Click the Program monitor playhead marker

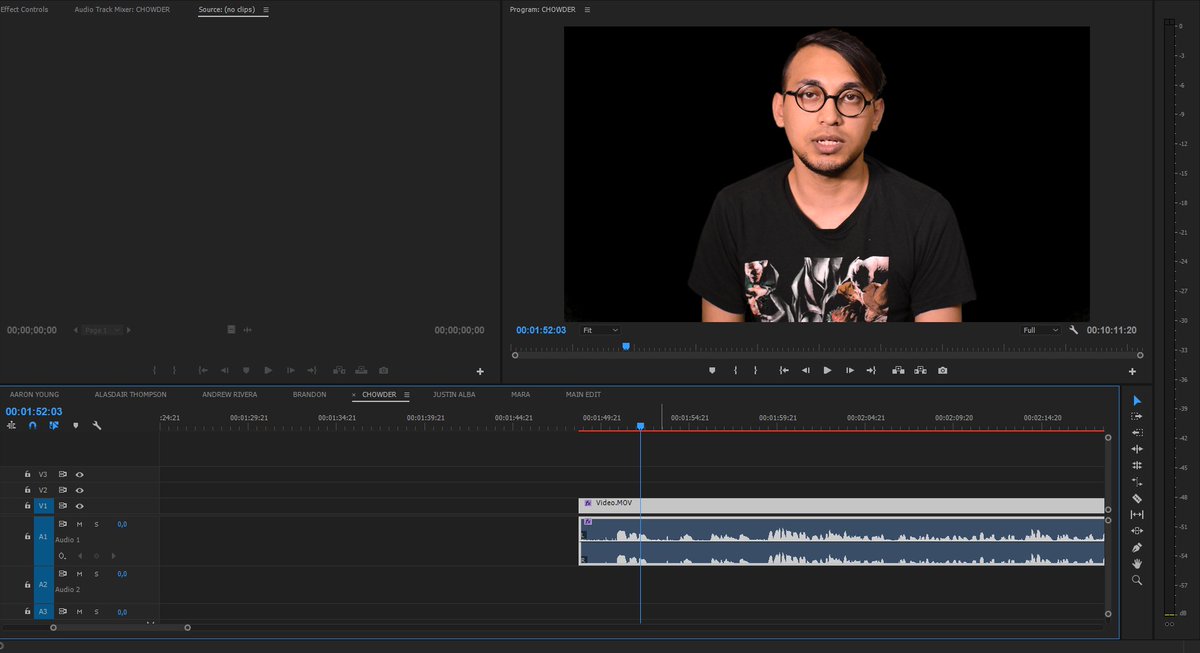(x=626, y=347)
